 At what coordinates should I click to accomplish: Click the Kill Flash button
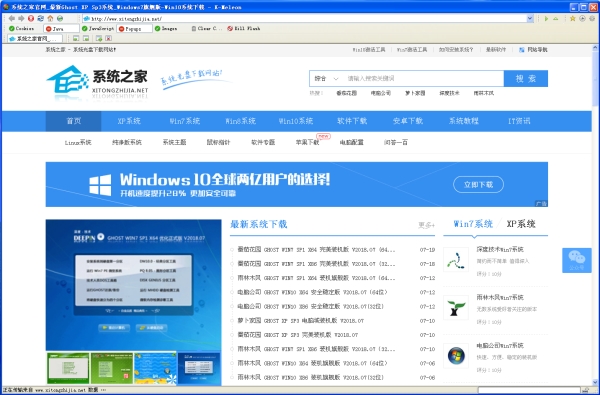pyautogui.click(x=244, y=28)
